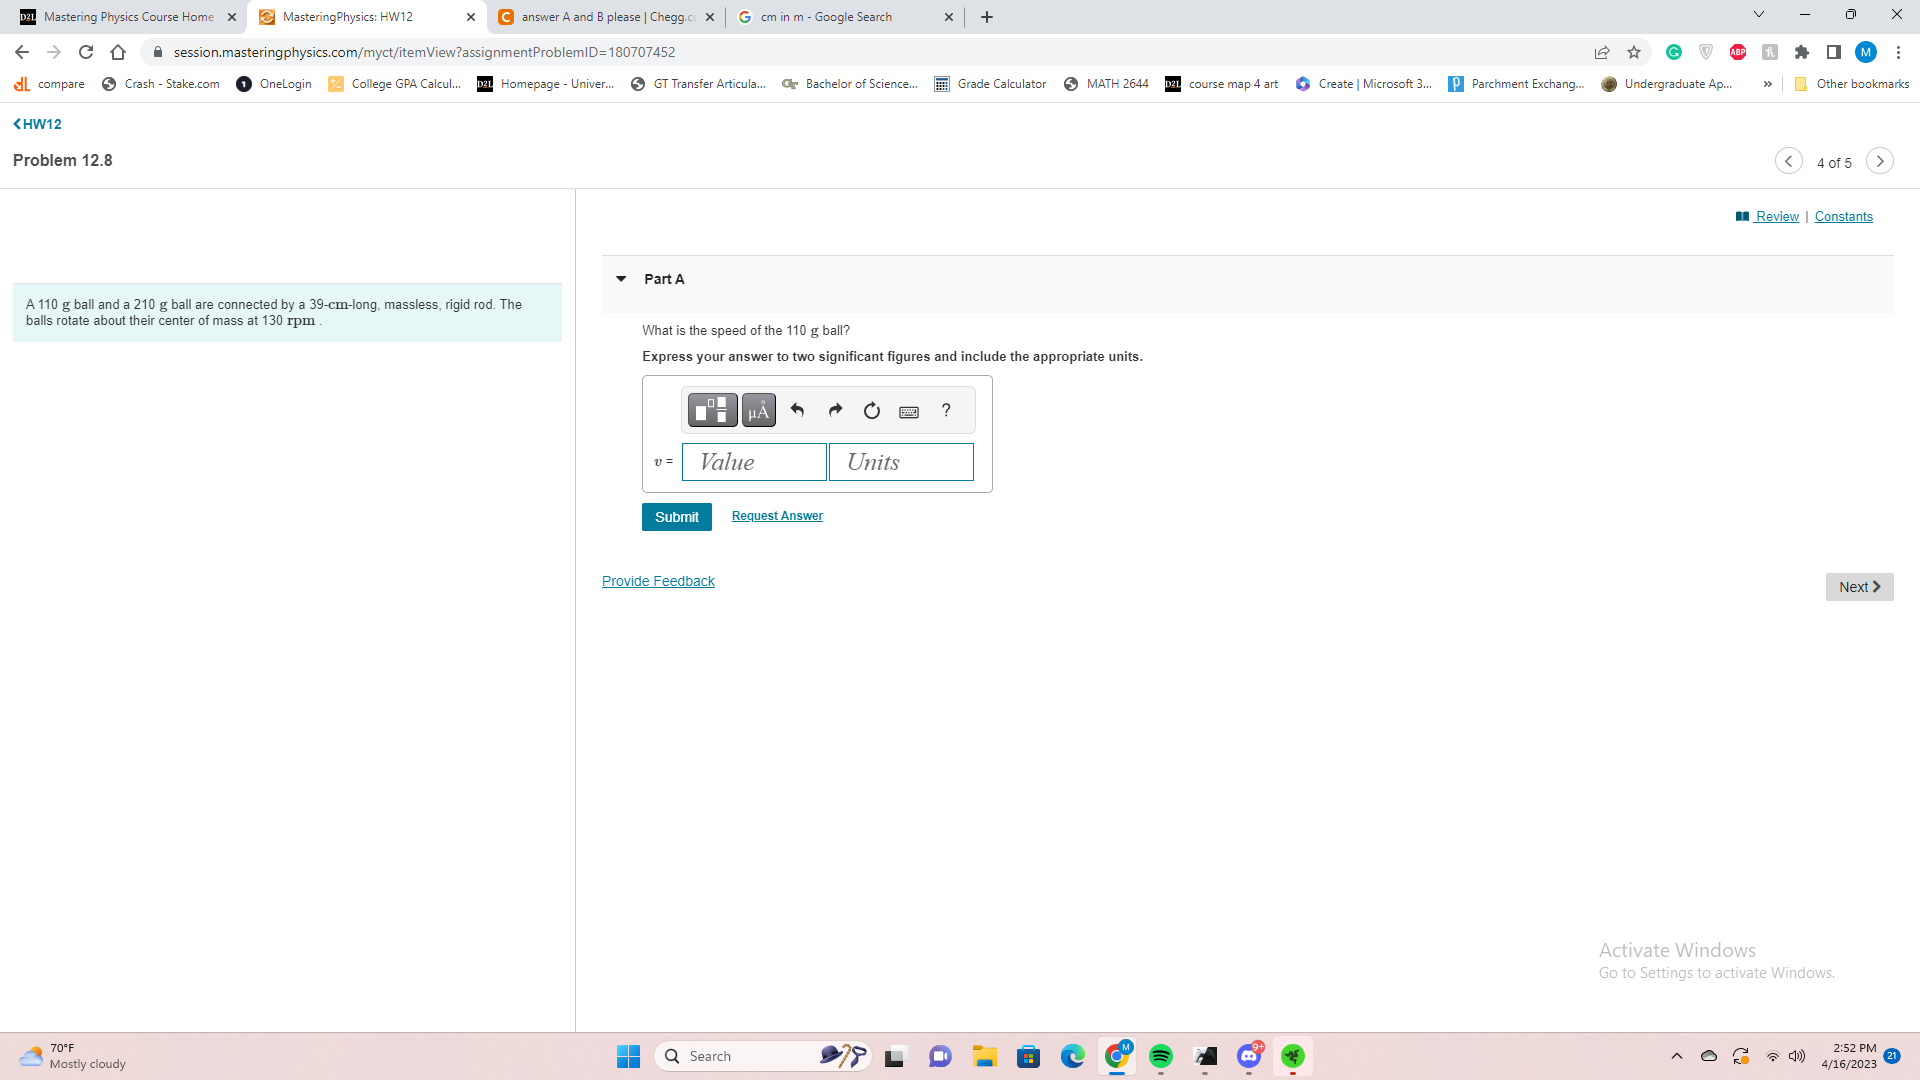The width and height of the screenshot is (1920, 1080).
Task: Click the undo arrow in answer toolbar
Action: point(797,410)
